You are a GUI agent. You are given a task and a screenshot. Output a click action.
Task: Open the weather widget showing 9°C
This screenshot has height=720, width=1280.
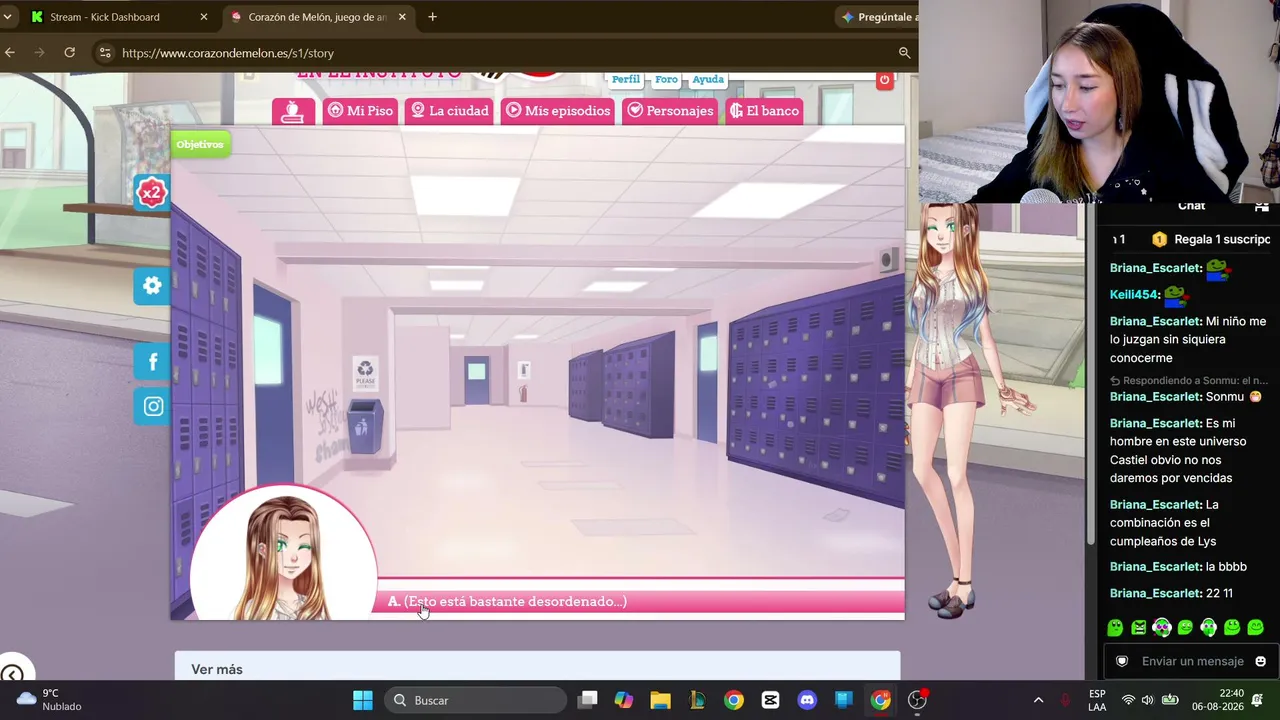[x=48, y=700]
